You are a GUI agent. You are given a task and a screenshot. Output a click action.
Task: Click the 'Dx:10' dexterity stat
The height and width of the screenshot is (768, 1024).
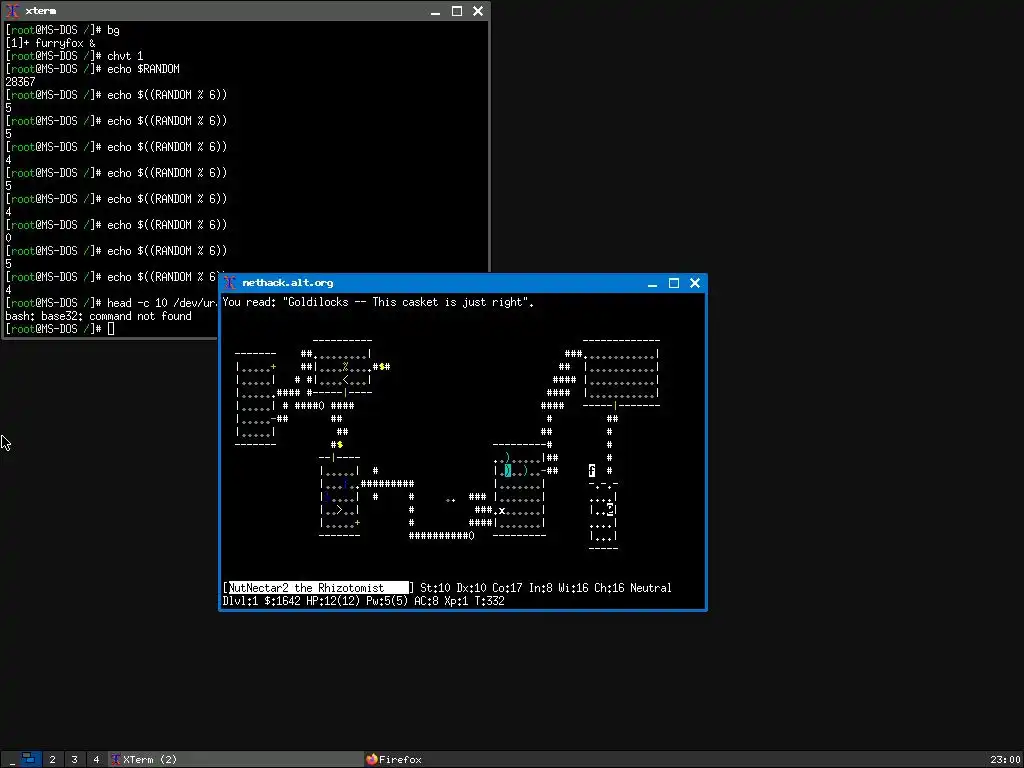[x=471, y=588]
